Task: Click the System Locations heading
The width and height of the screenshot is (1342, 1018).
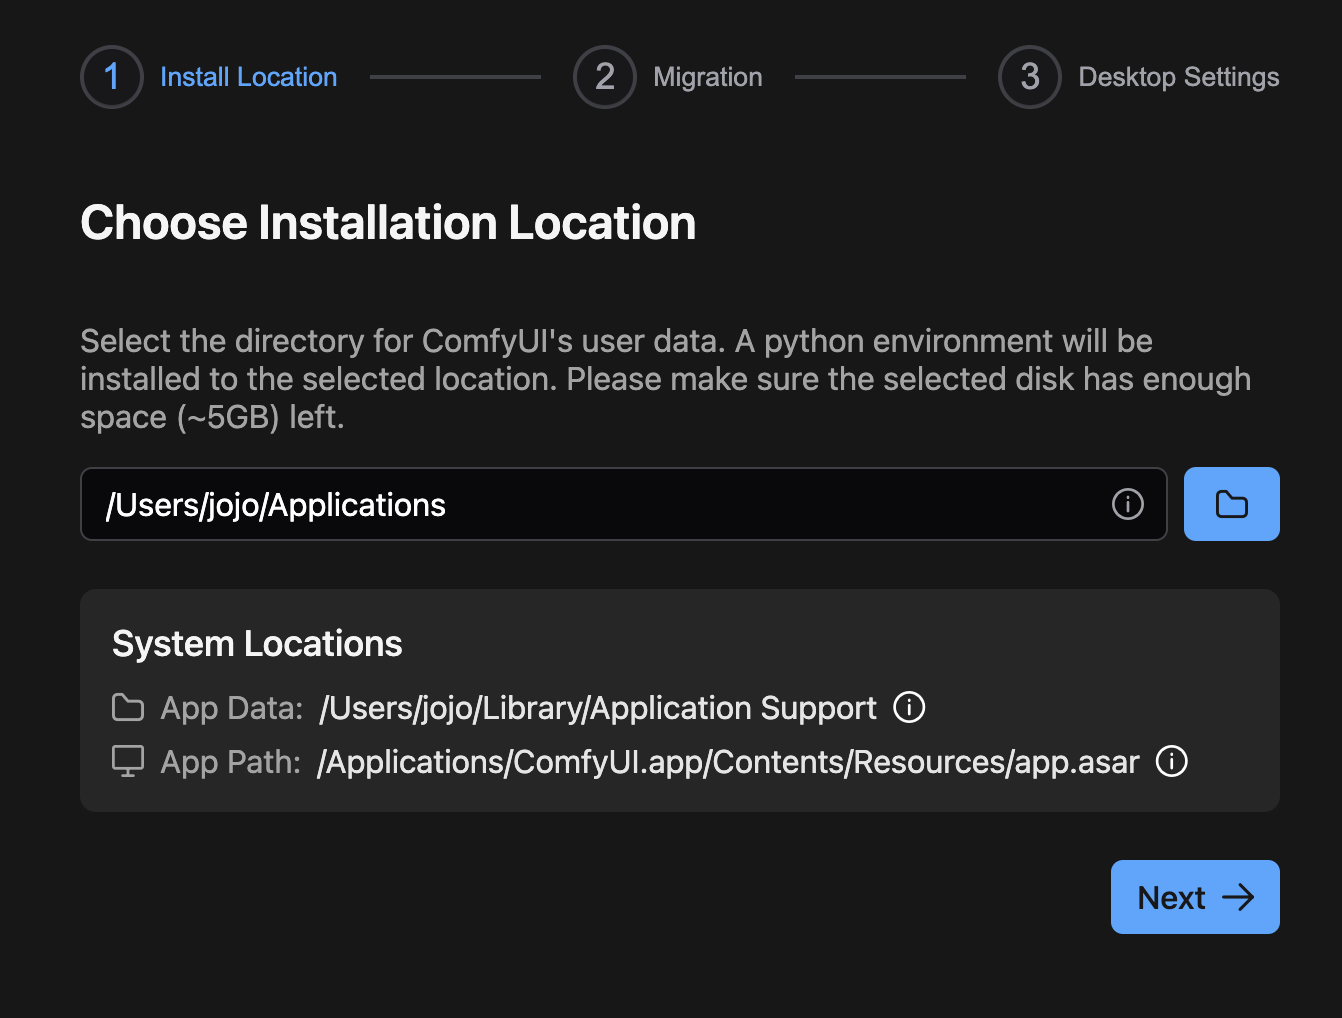Action: 257,644
